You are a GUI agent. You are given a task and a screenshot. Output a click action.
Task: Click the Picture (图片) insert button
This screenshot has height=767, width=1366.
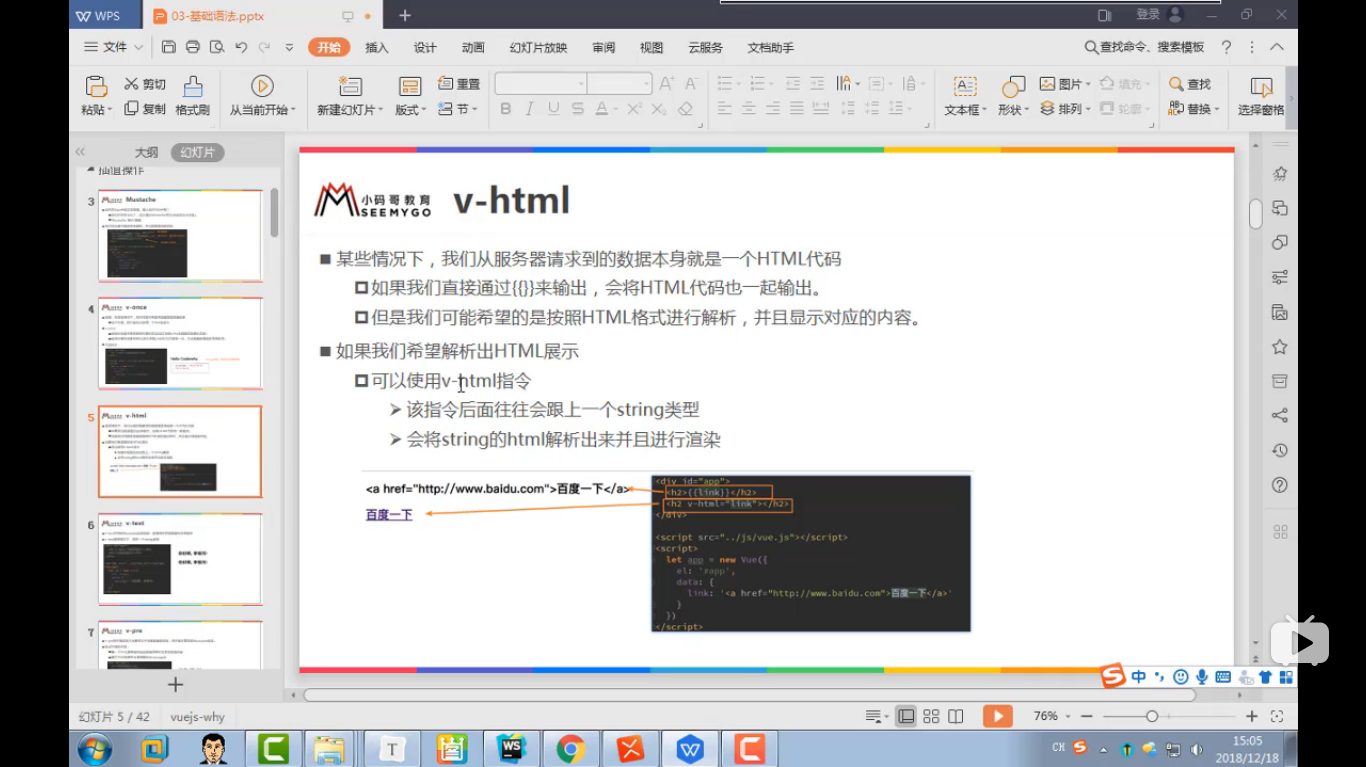[1065, 84]
